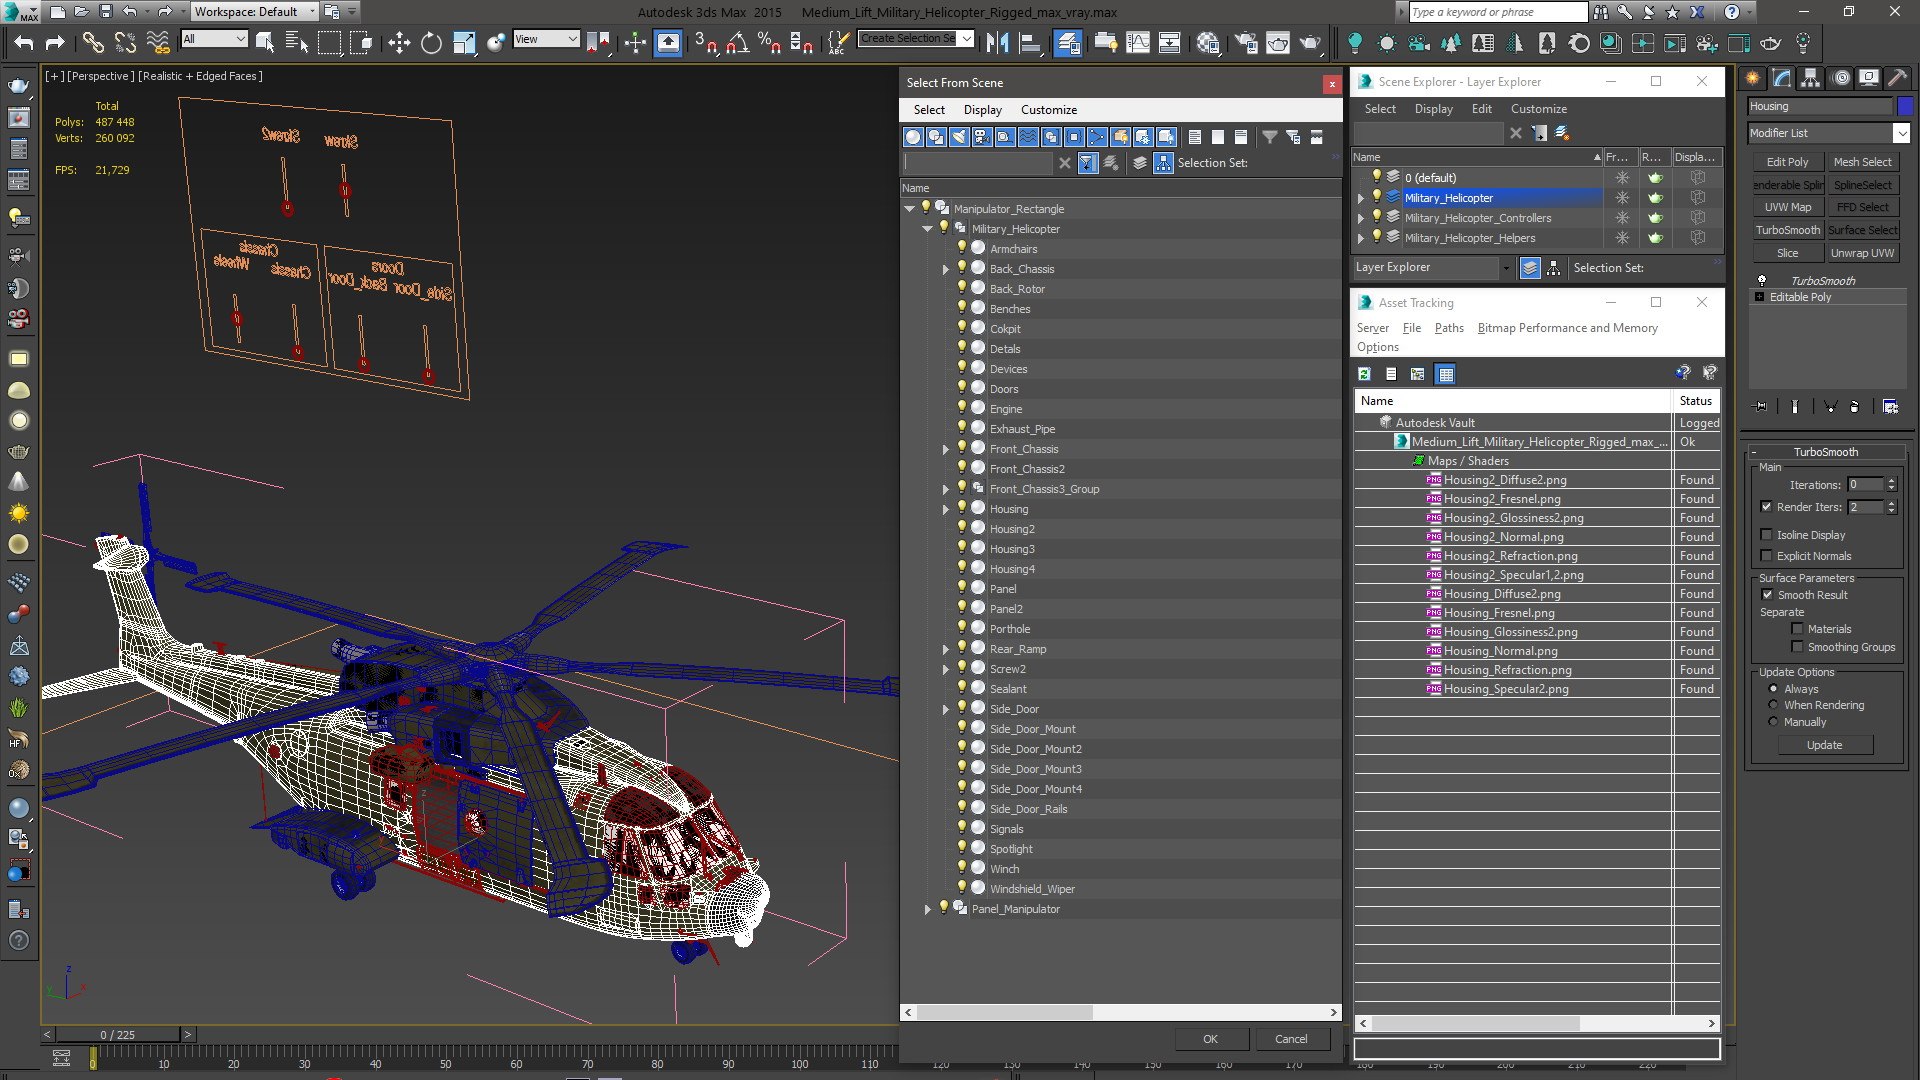Toggle Display Lights filter in Select From Scene
This screenshot has width=1920, height=1080.
(959, 137)
